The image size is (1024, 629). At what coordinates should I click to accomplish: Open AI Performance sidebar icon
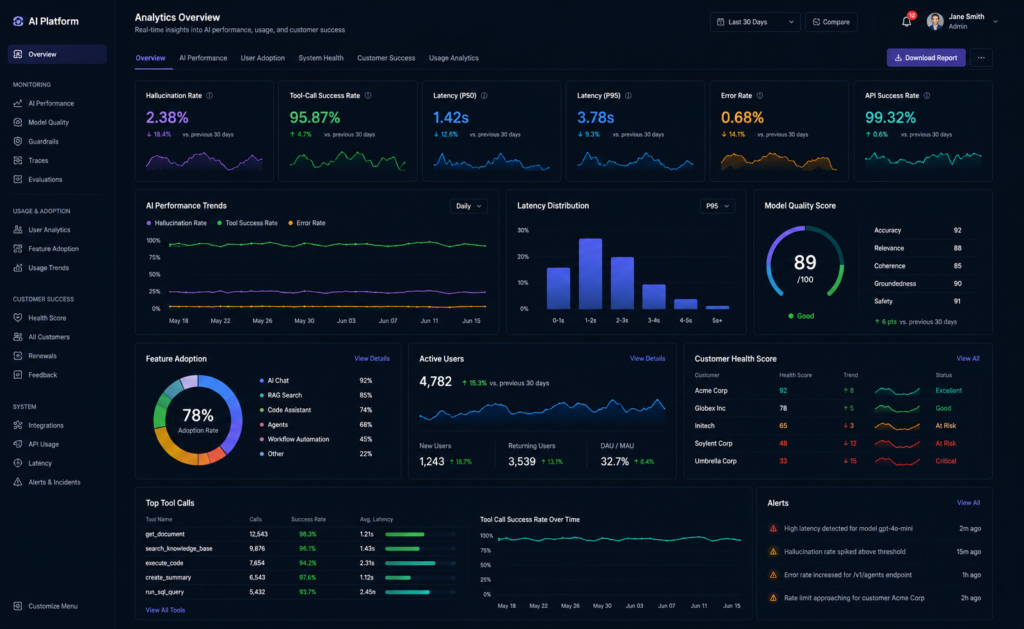[x=18, y=103]
